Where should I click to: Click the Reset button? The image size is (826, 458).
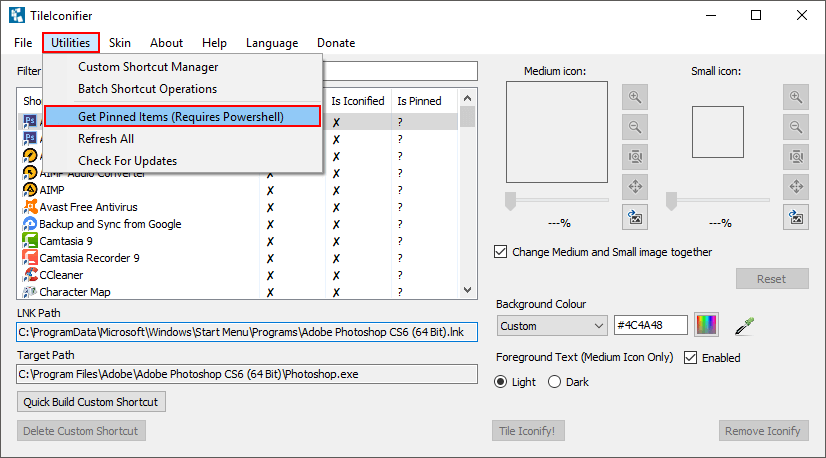(772, 279)
